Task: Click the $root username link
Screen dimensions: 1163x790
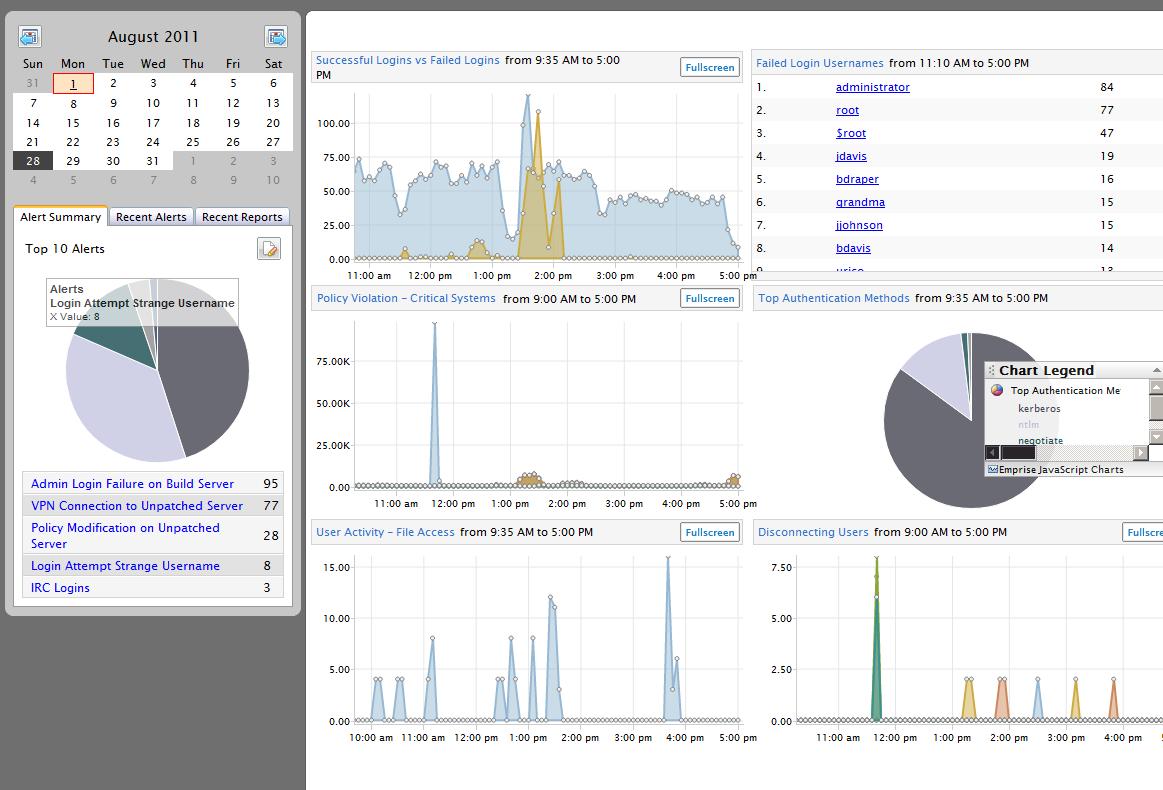Action: tap(851, 133)
